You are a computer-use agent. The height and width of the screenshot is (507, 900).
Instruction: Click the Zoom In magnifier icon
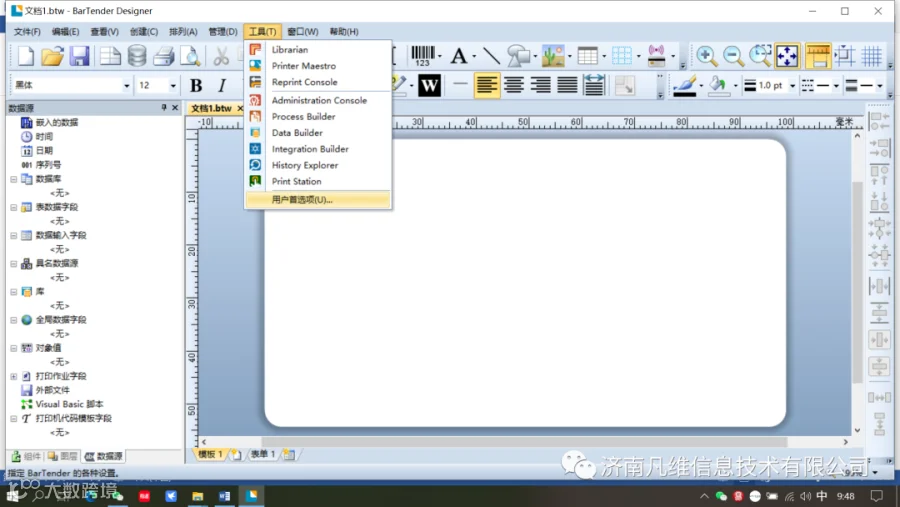tap(706, 56)
